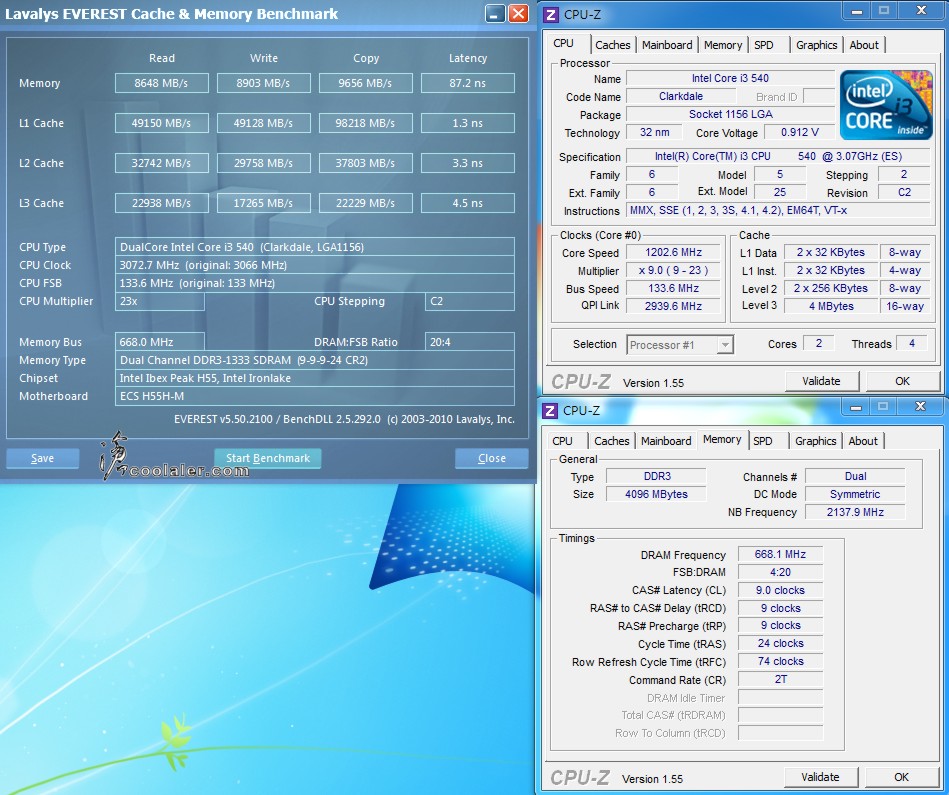Click the Instructions field listing MMX, SSE

pos(778,211)
